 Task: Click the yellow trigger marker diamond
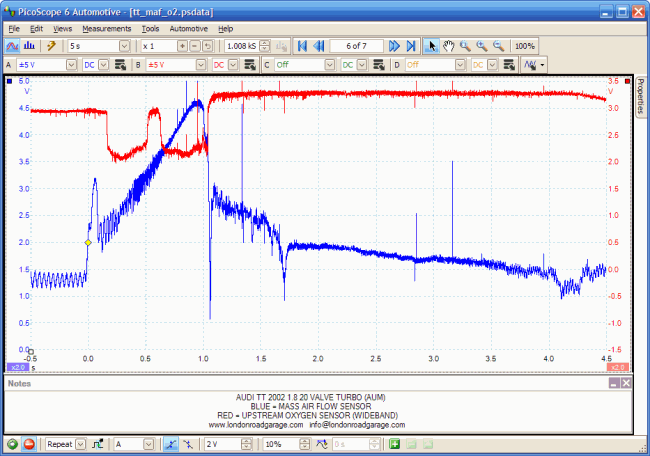point(88,242)
